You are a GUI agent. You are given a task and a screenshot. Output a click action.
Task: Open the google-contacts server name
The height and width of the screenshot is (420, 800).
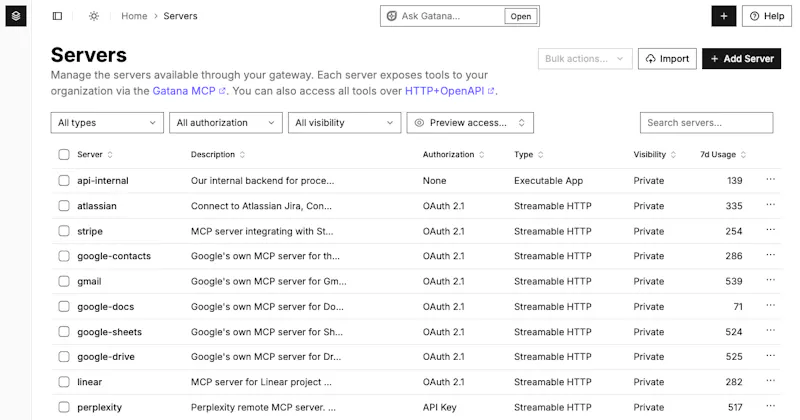click(x=114, y=256)
